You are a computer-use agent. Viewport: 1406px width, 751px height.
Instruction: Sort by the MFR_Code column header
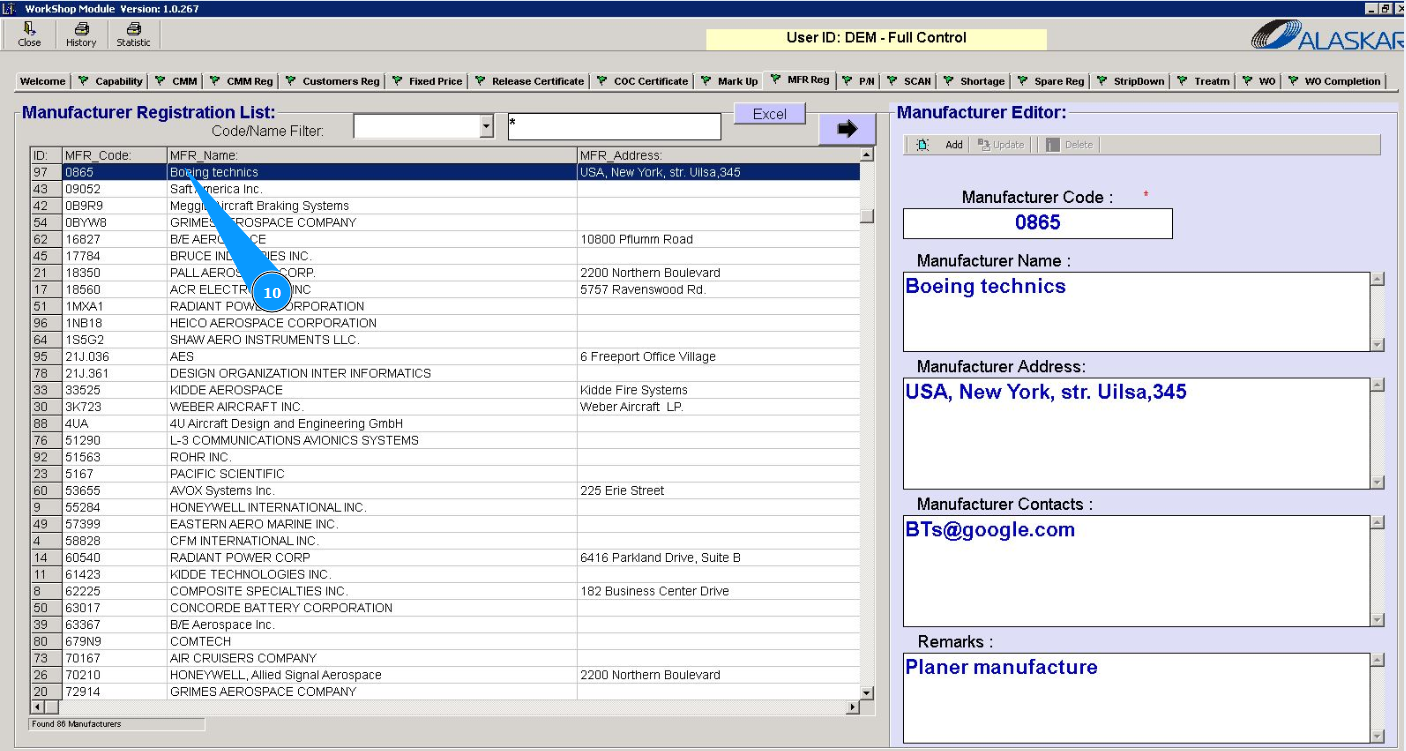pyautogui.click(x=114, y=155)
